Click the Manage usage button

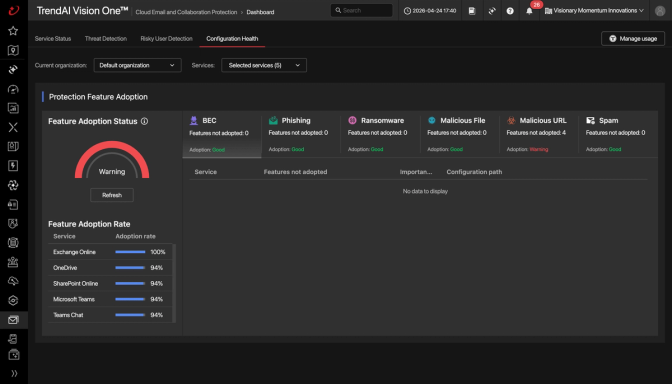coord(633,39)
